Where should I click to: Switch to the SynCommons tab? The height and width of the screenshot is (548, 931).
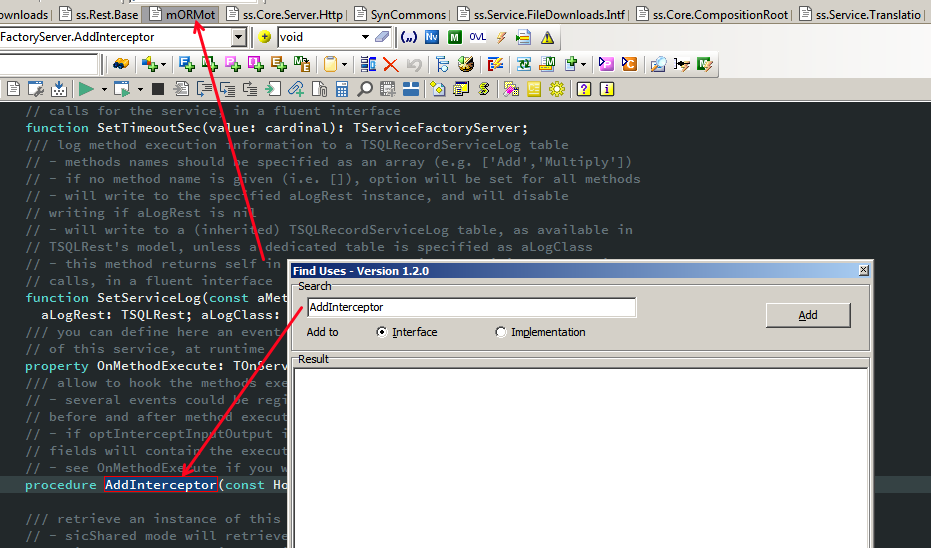[x=400, y=14]
